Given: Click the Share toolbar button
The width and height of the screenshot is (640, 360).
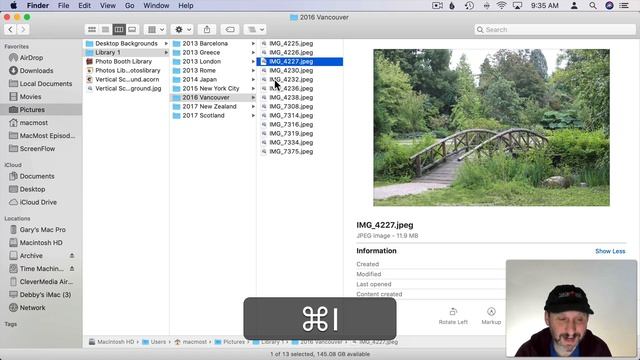Looking at the screenshot, I should (x=207, y=29).
